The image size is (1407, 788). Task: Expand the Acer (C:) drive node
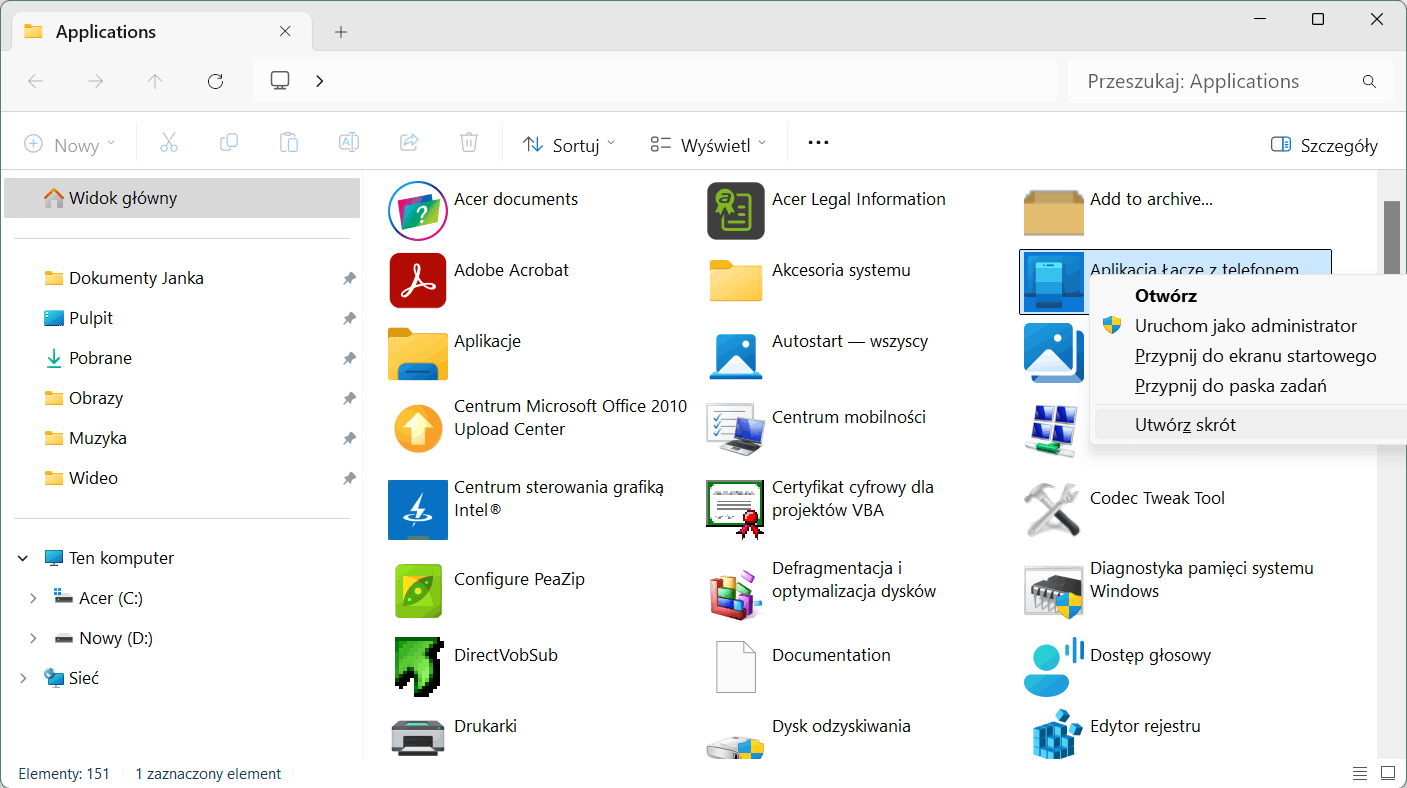33,598
